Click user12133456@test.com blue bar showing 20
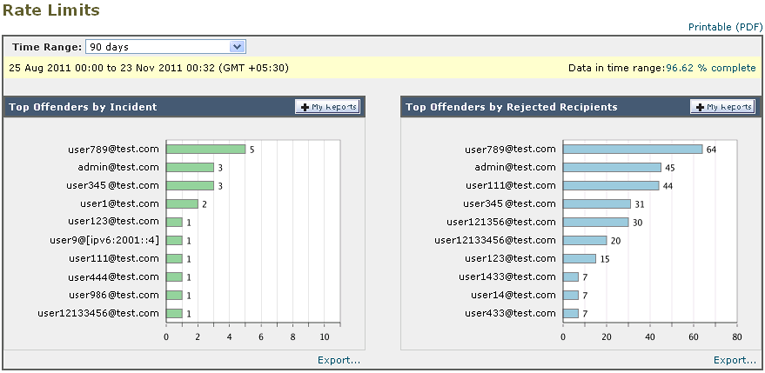The image size is (765, 373). pos(584,240)
